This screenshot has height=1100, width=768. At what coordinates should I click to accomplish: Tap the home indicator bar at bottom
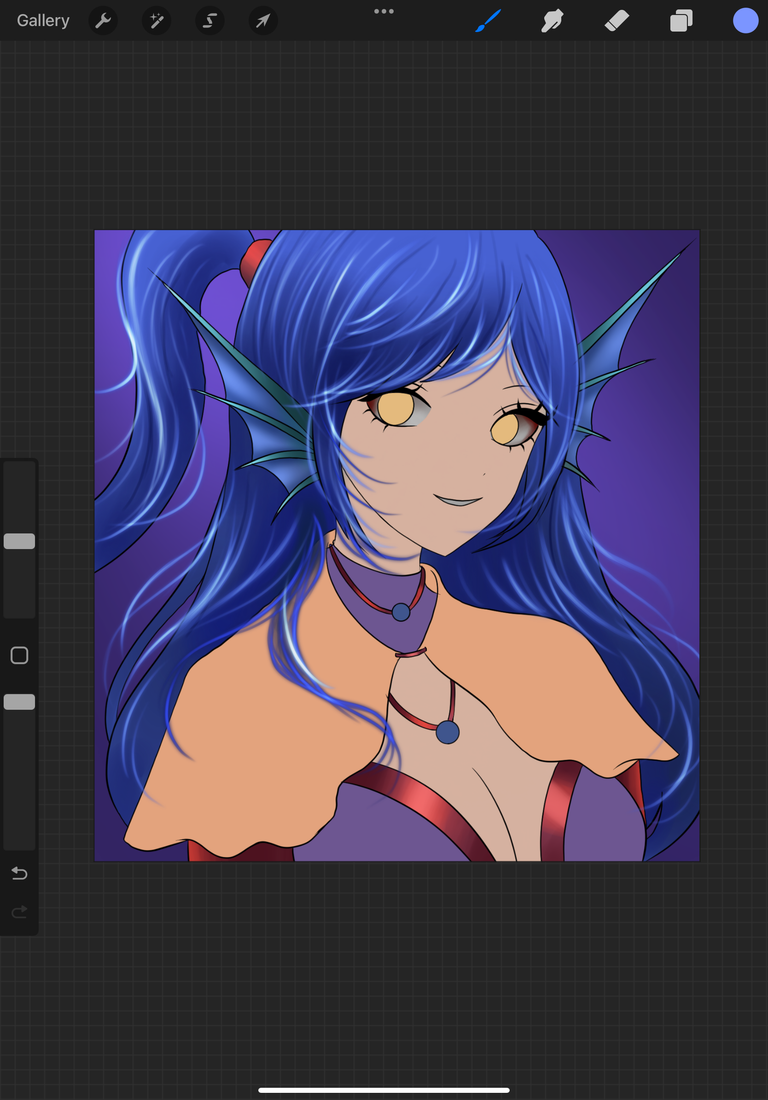click(384, 1090)
